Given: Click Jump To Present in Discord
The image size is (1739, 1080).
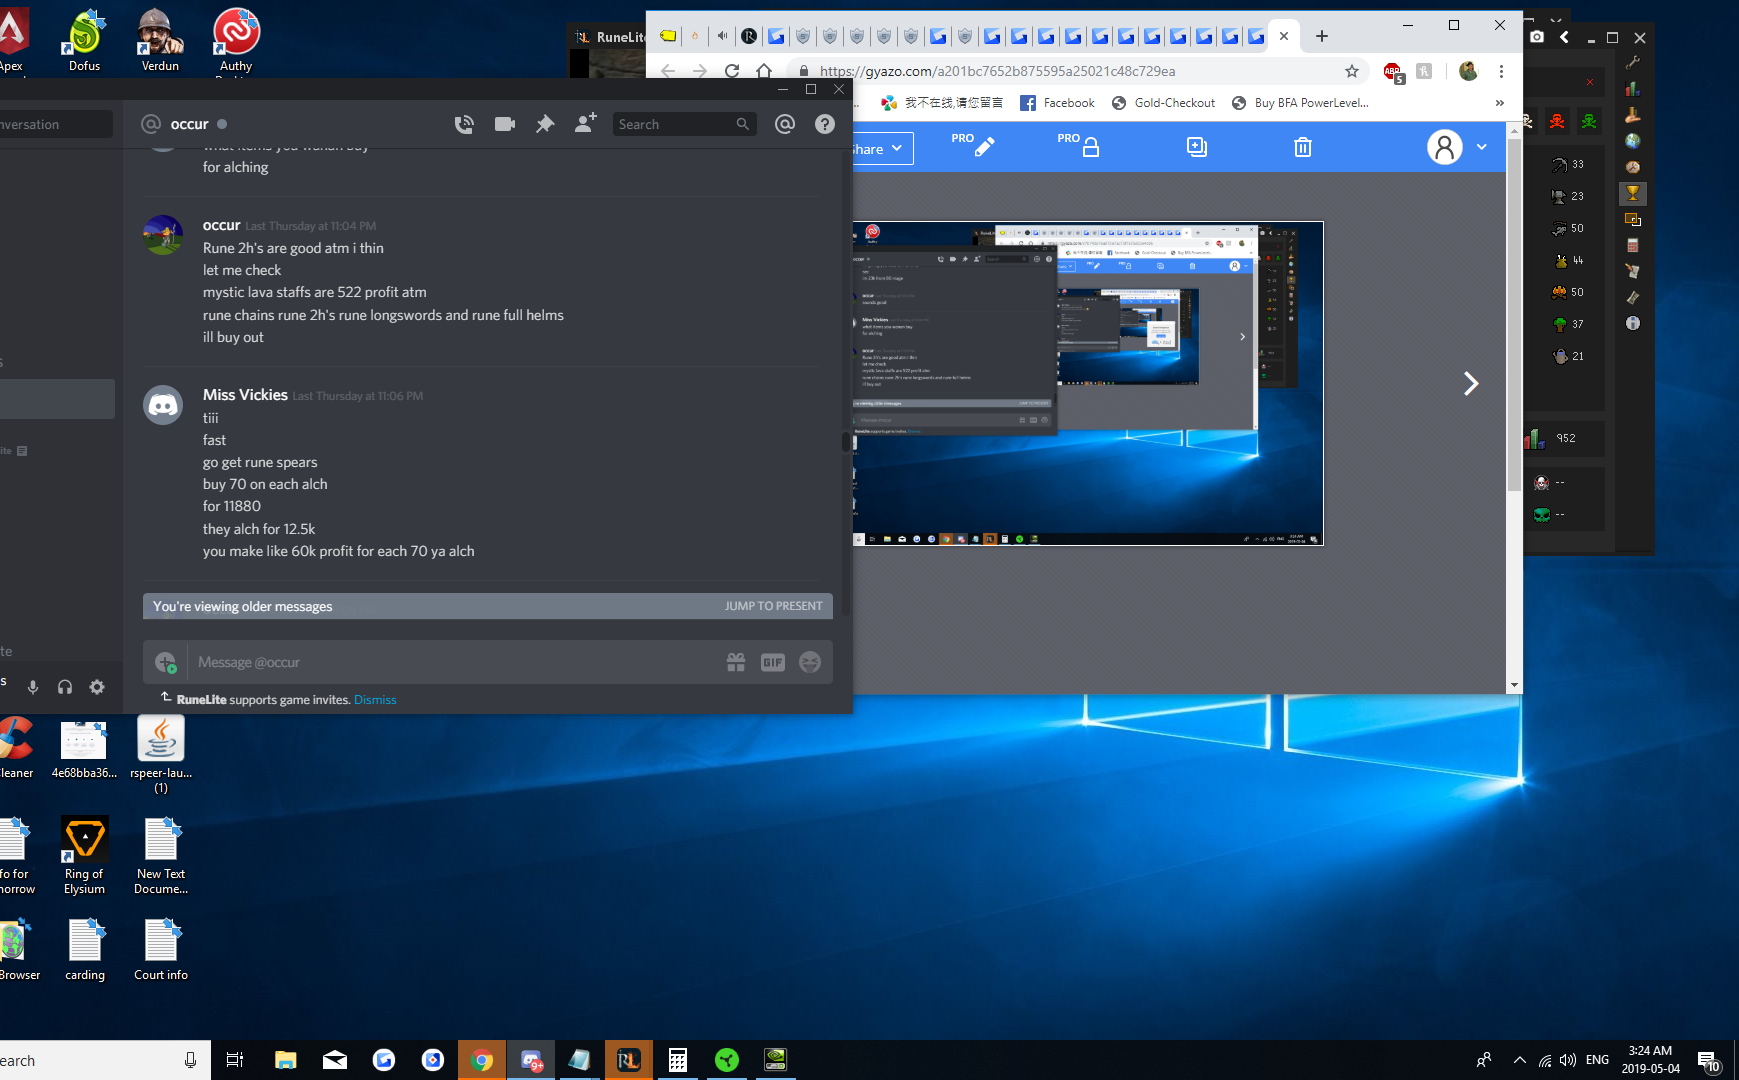Looking at the screenshot, I should 773,606.
